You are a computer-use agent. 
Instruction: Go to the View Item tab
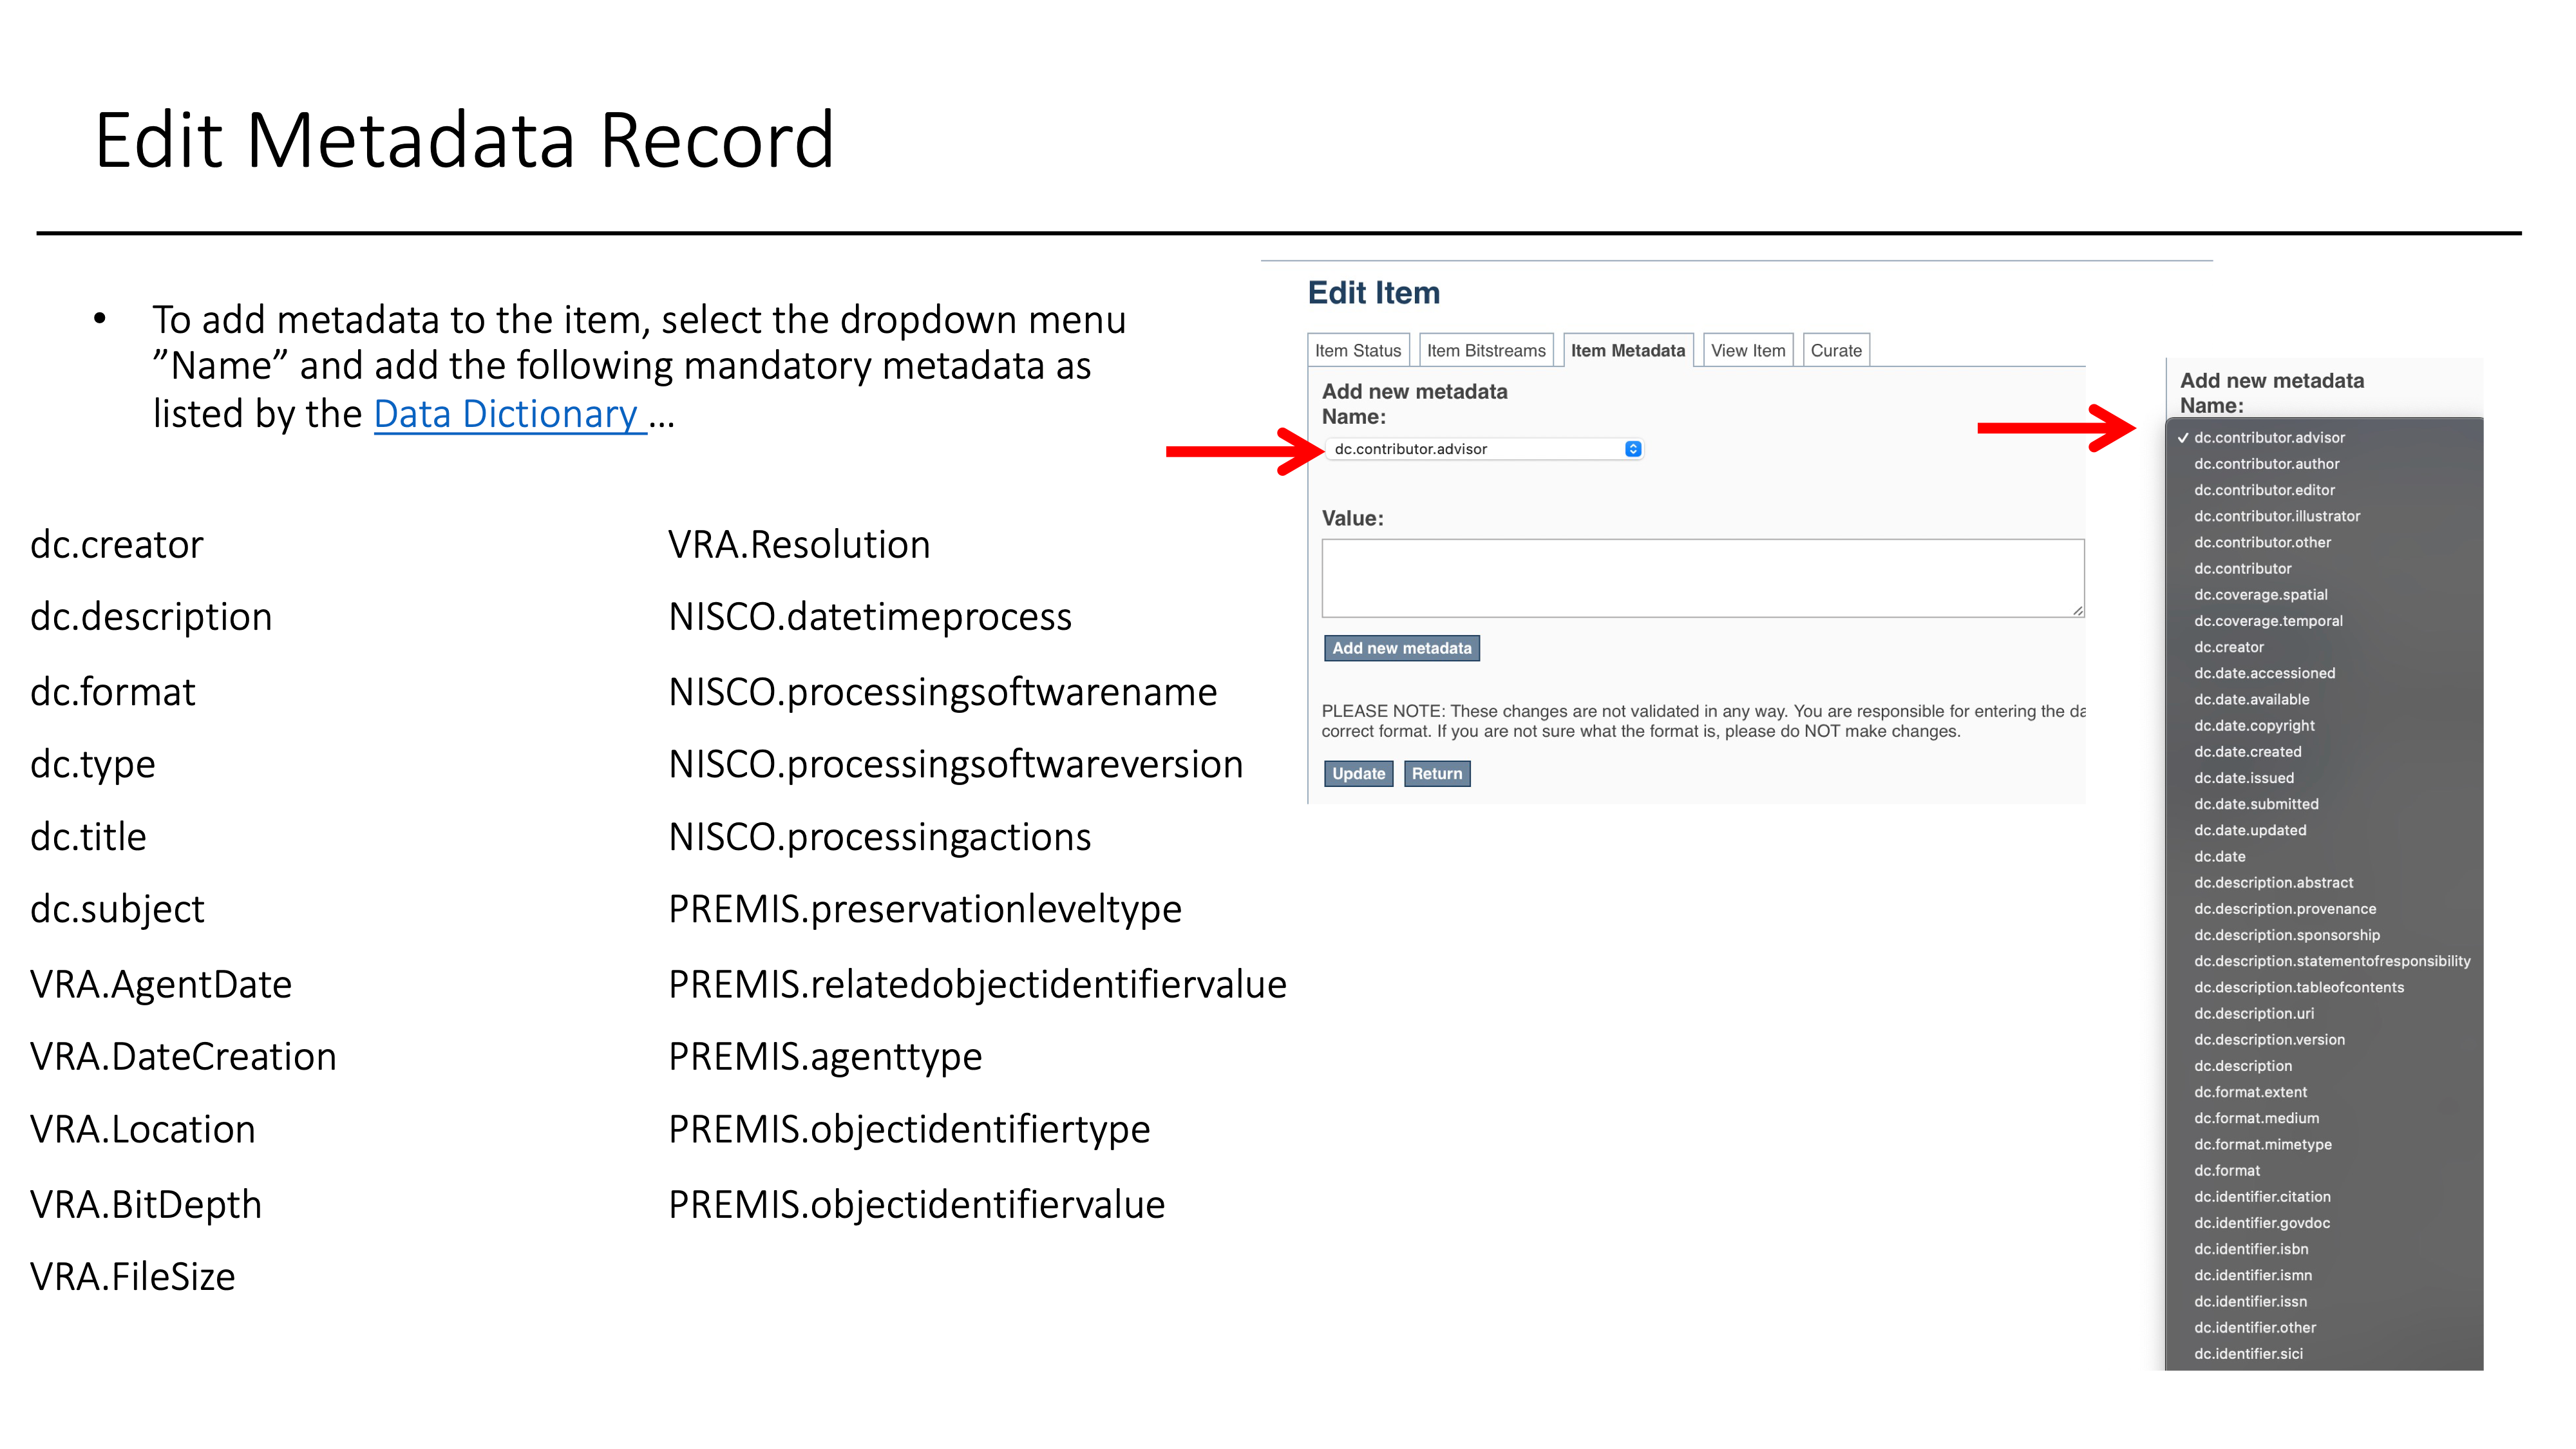click(x=1747, y=351)
